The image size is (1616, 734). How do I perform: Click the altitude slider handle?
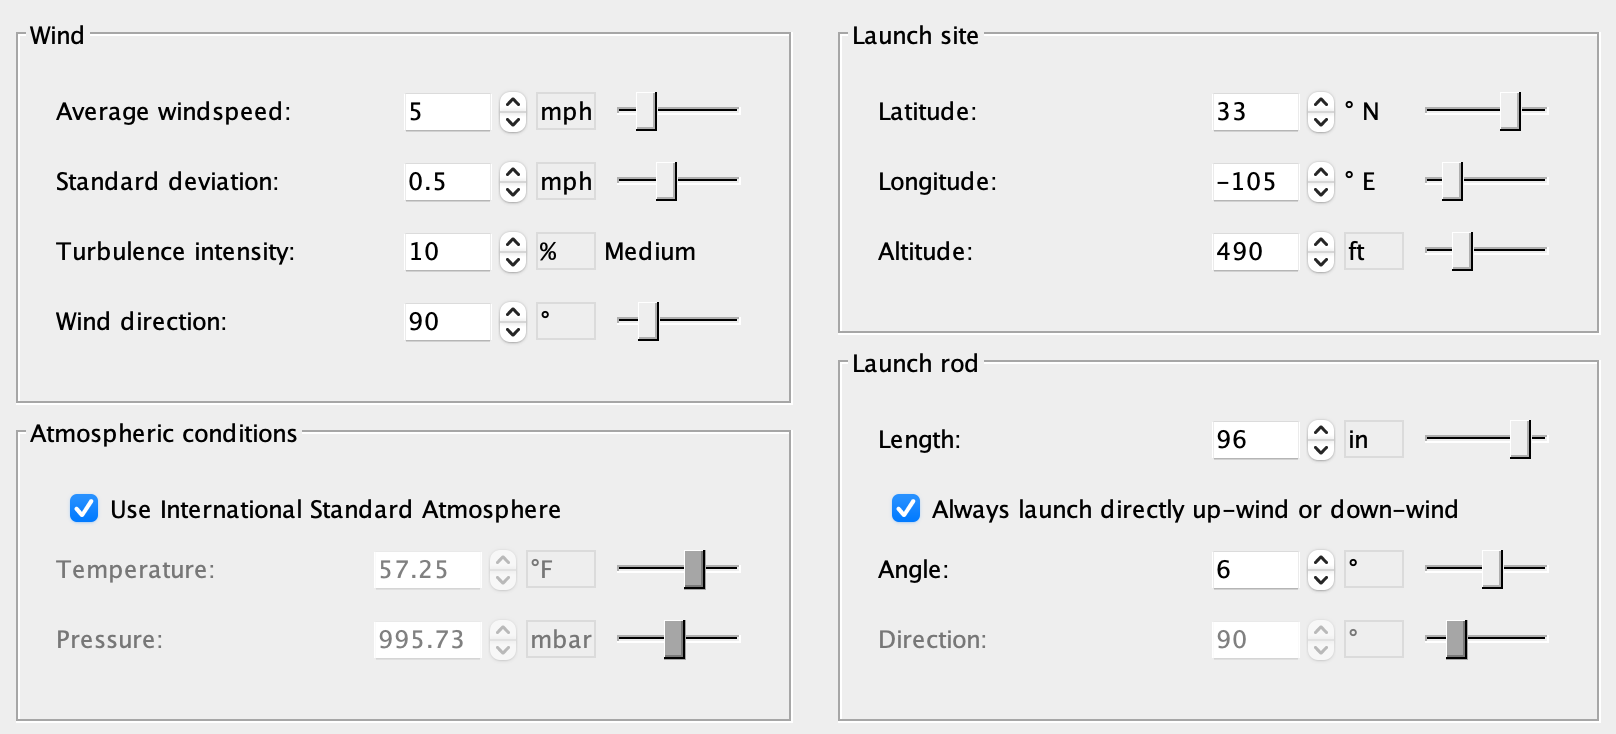(1462, 251)
